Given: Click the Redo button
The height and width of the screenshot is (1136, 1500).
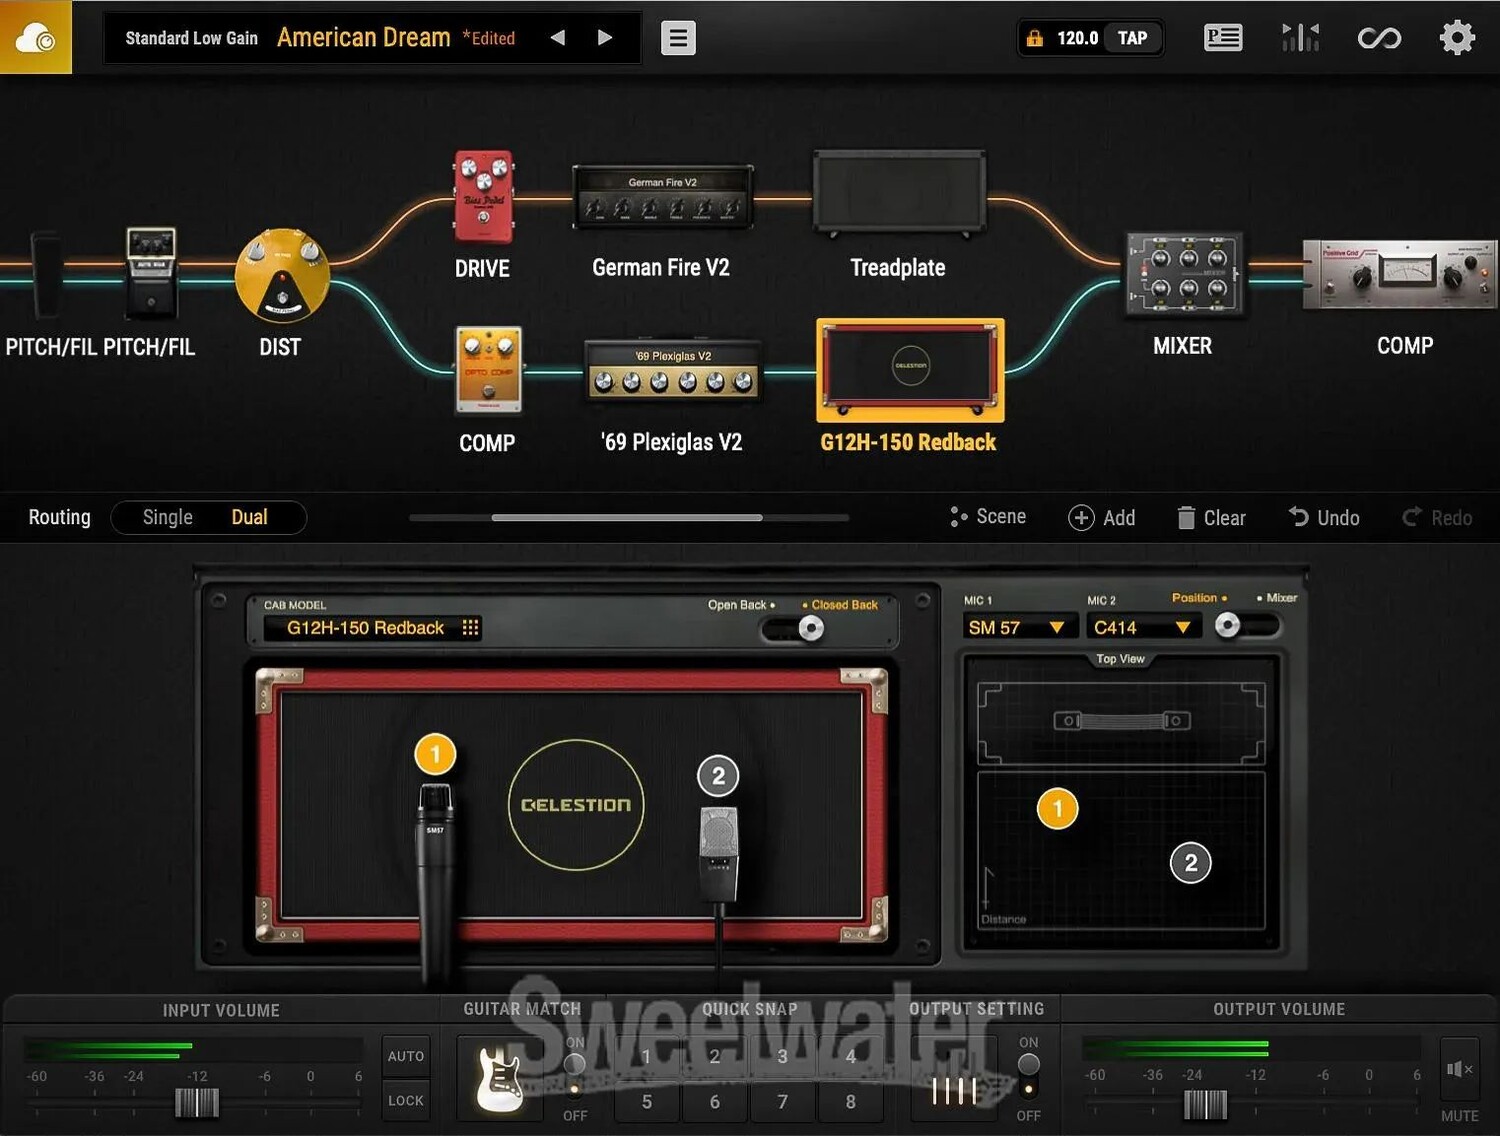Looking at the screenshot, I should point(1438,517).
